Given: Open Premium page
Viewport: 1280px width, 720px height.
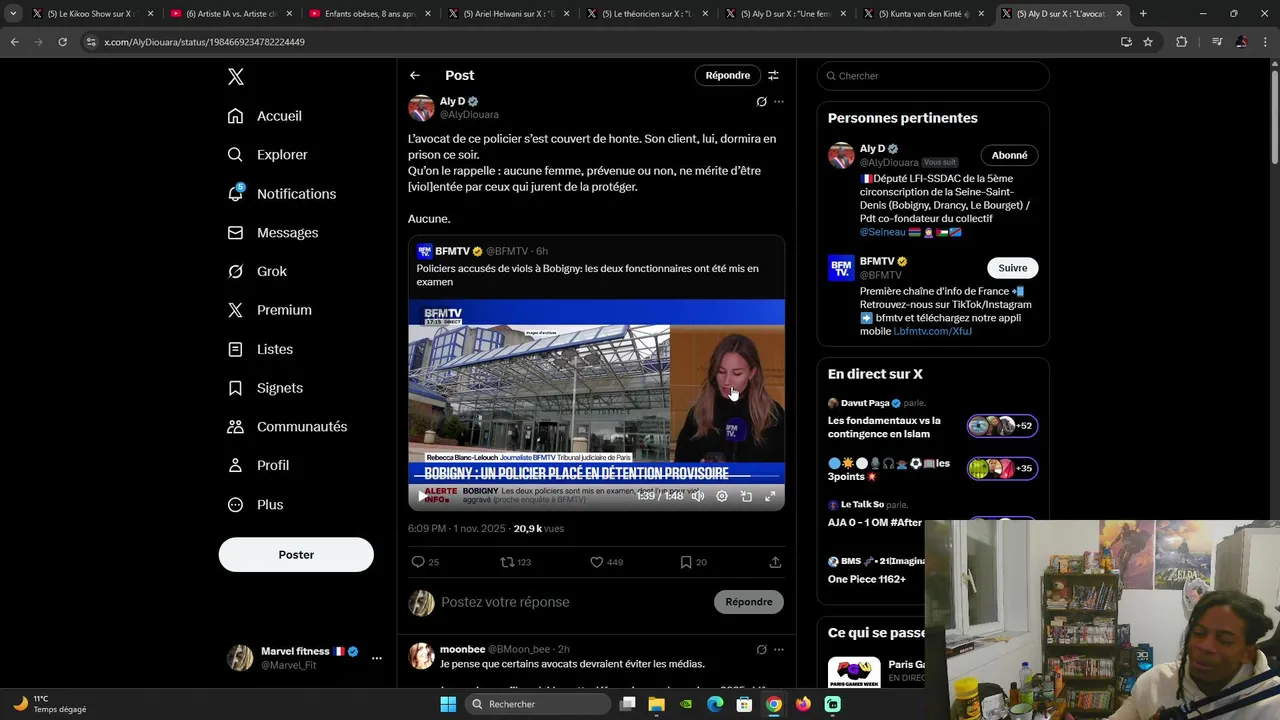Looking at the screenshot, I should pyautogui.click(x=270, y=310).
